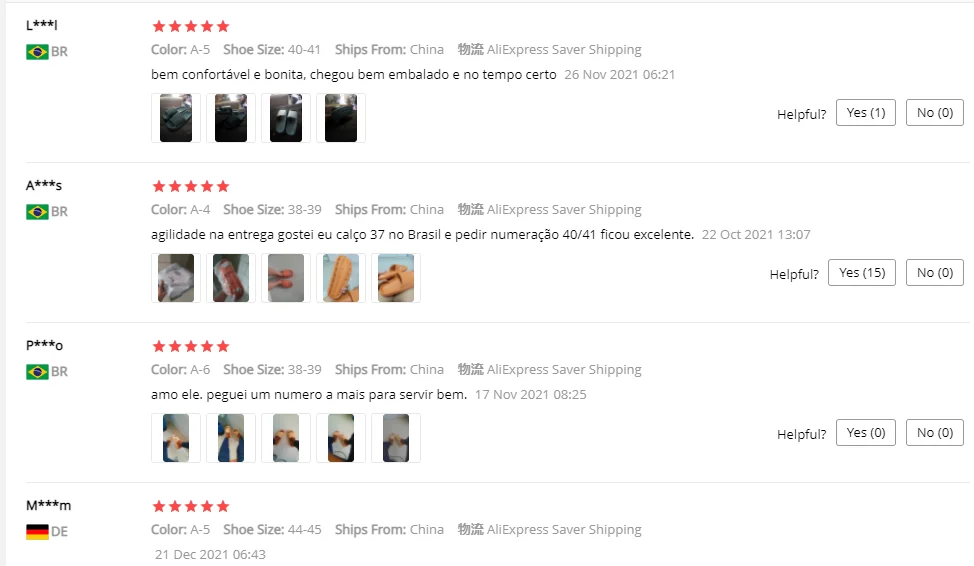Vote Yes (15) on A***s's review
The height and width of the screenshot is (566, 974).
click(862, 273)
